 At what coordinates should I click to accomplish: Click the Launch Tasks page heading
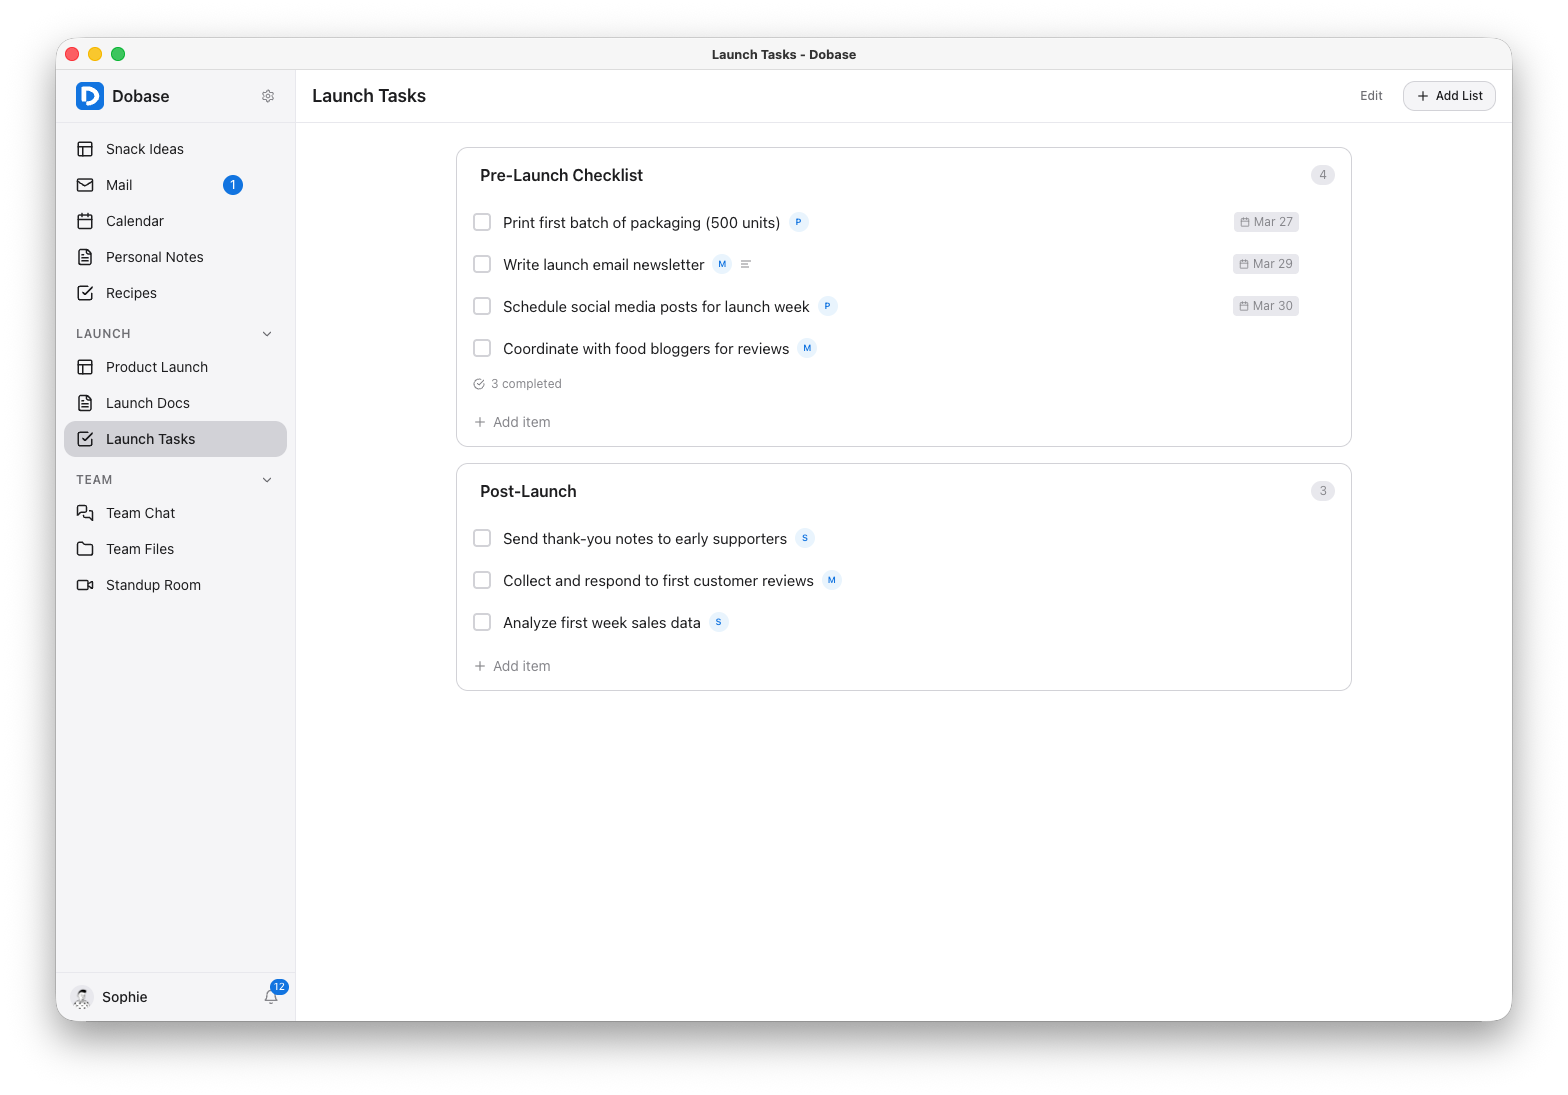369,96
